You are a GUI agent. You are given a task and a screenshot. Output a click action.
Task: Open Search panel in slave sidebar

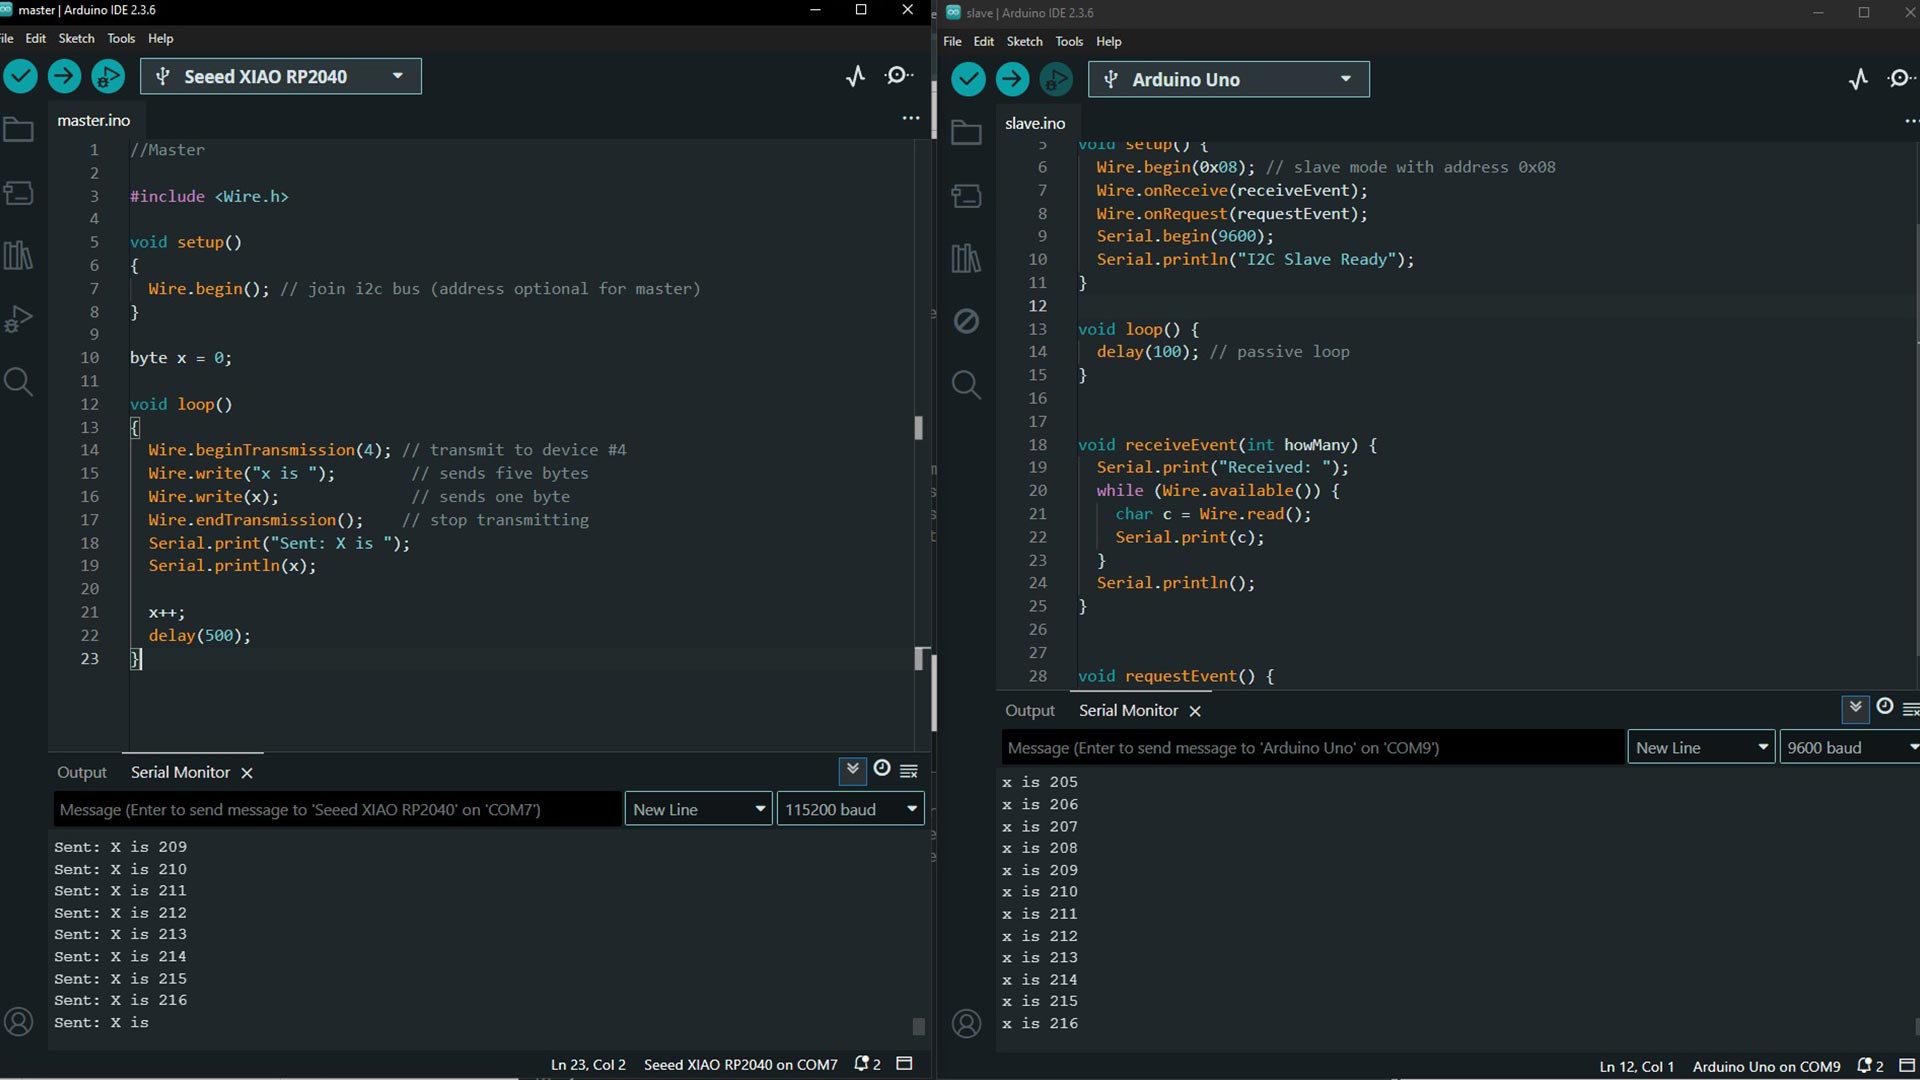966,385
